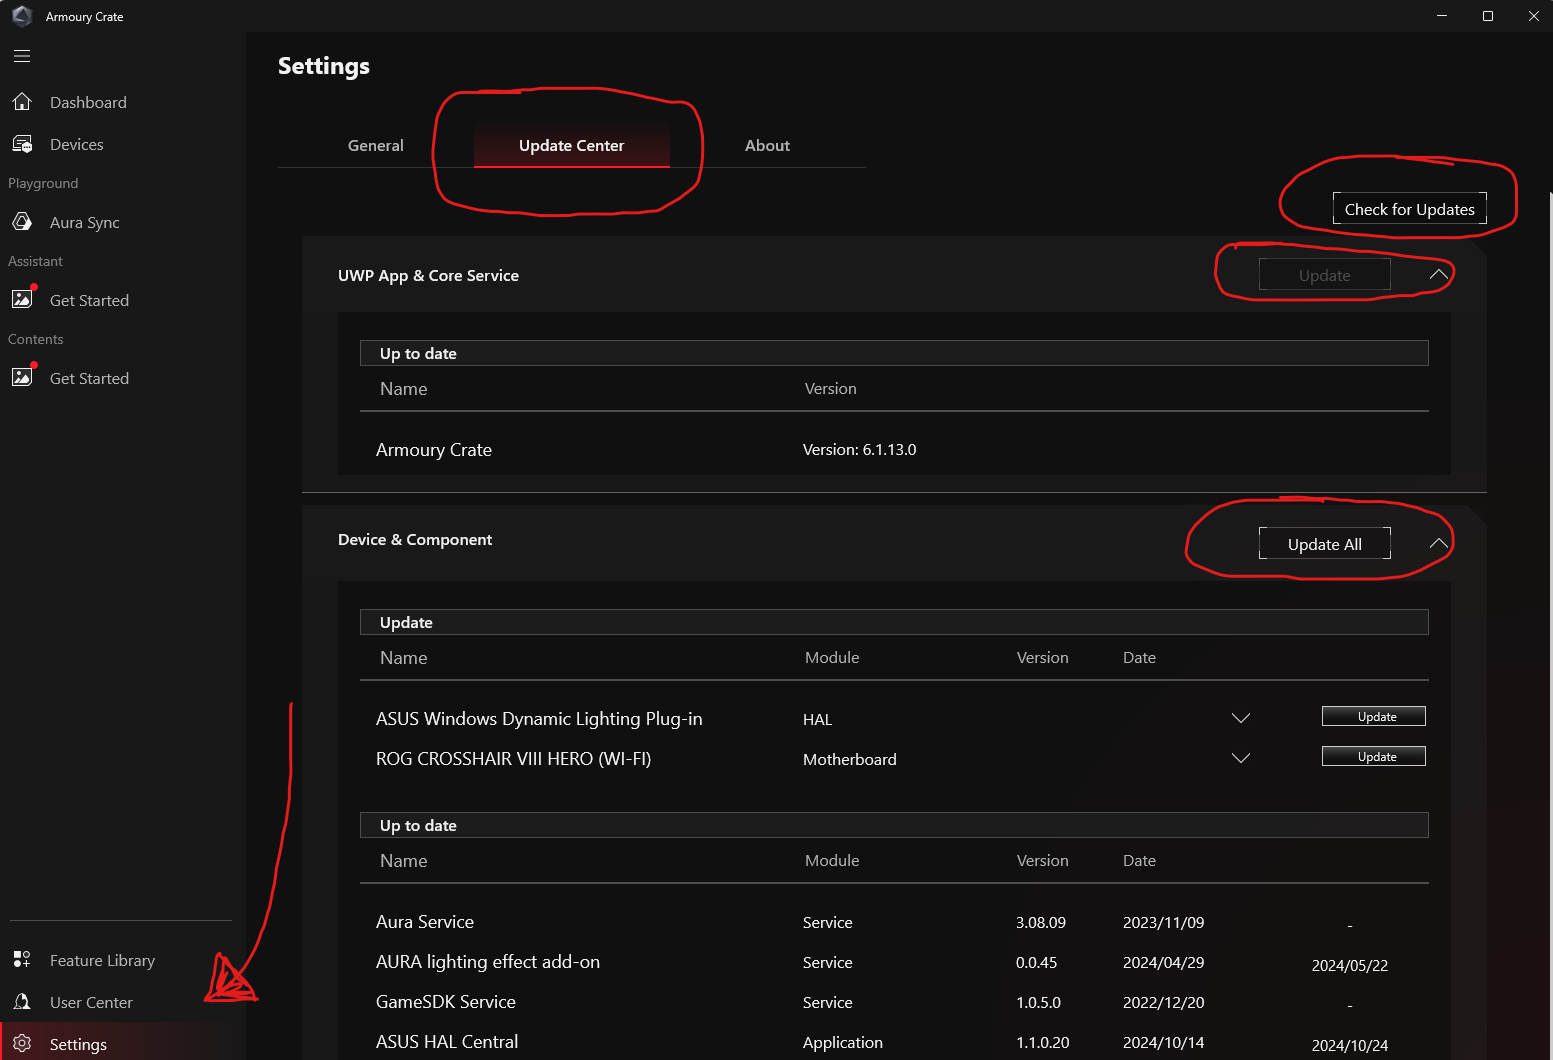Select the Armoury Crate version row
Viewport: 1553px width, 1060px height.
(x=894, y=450)
